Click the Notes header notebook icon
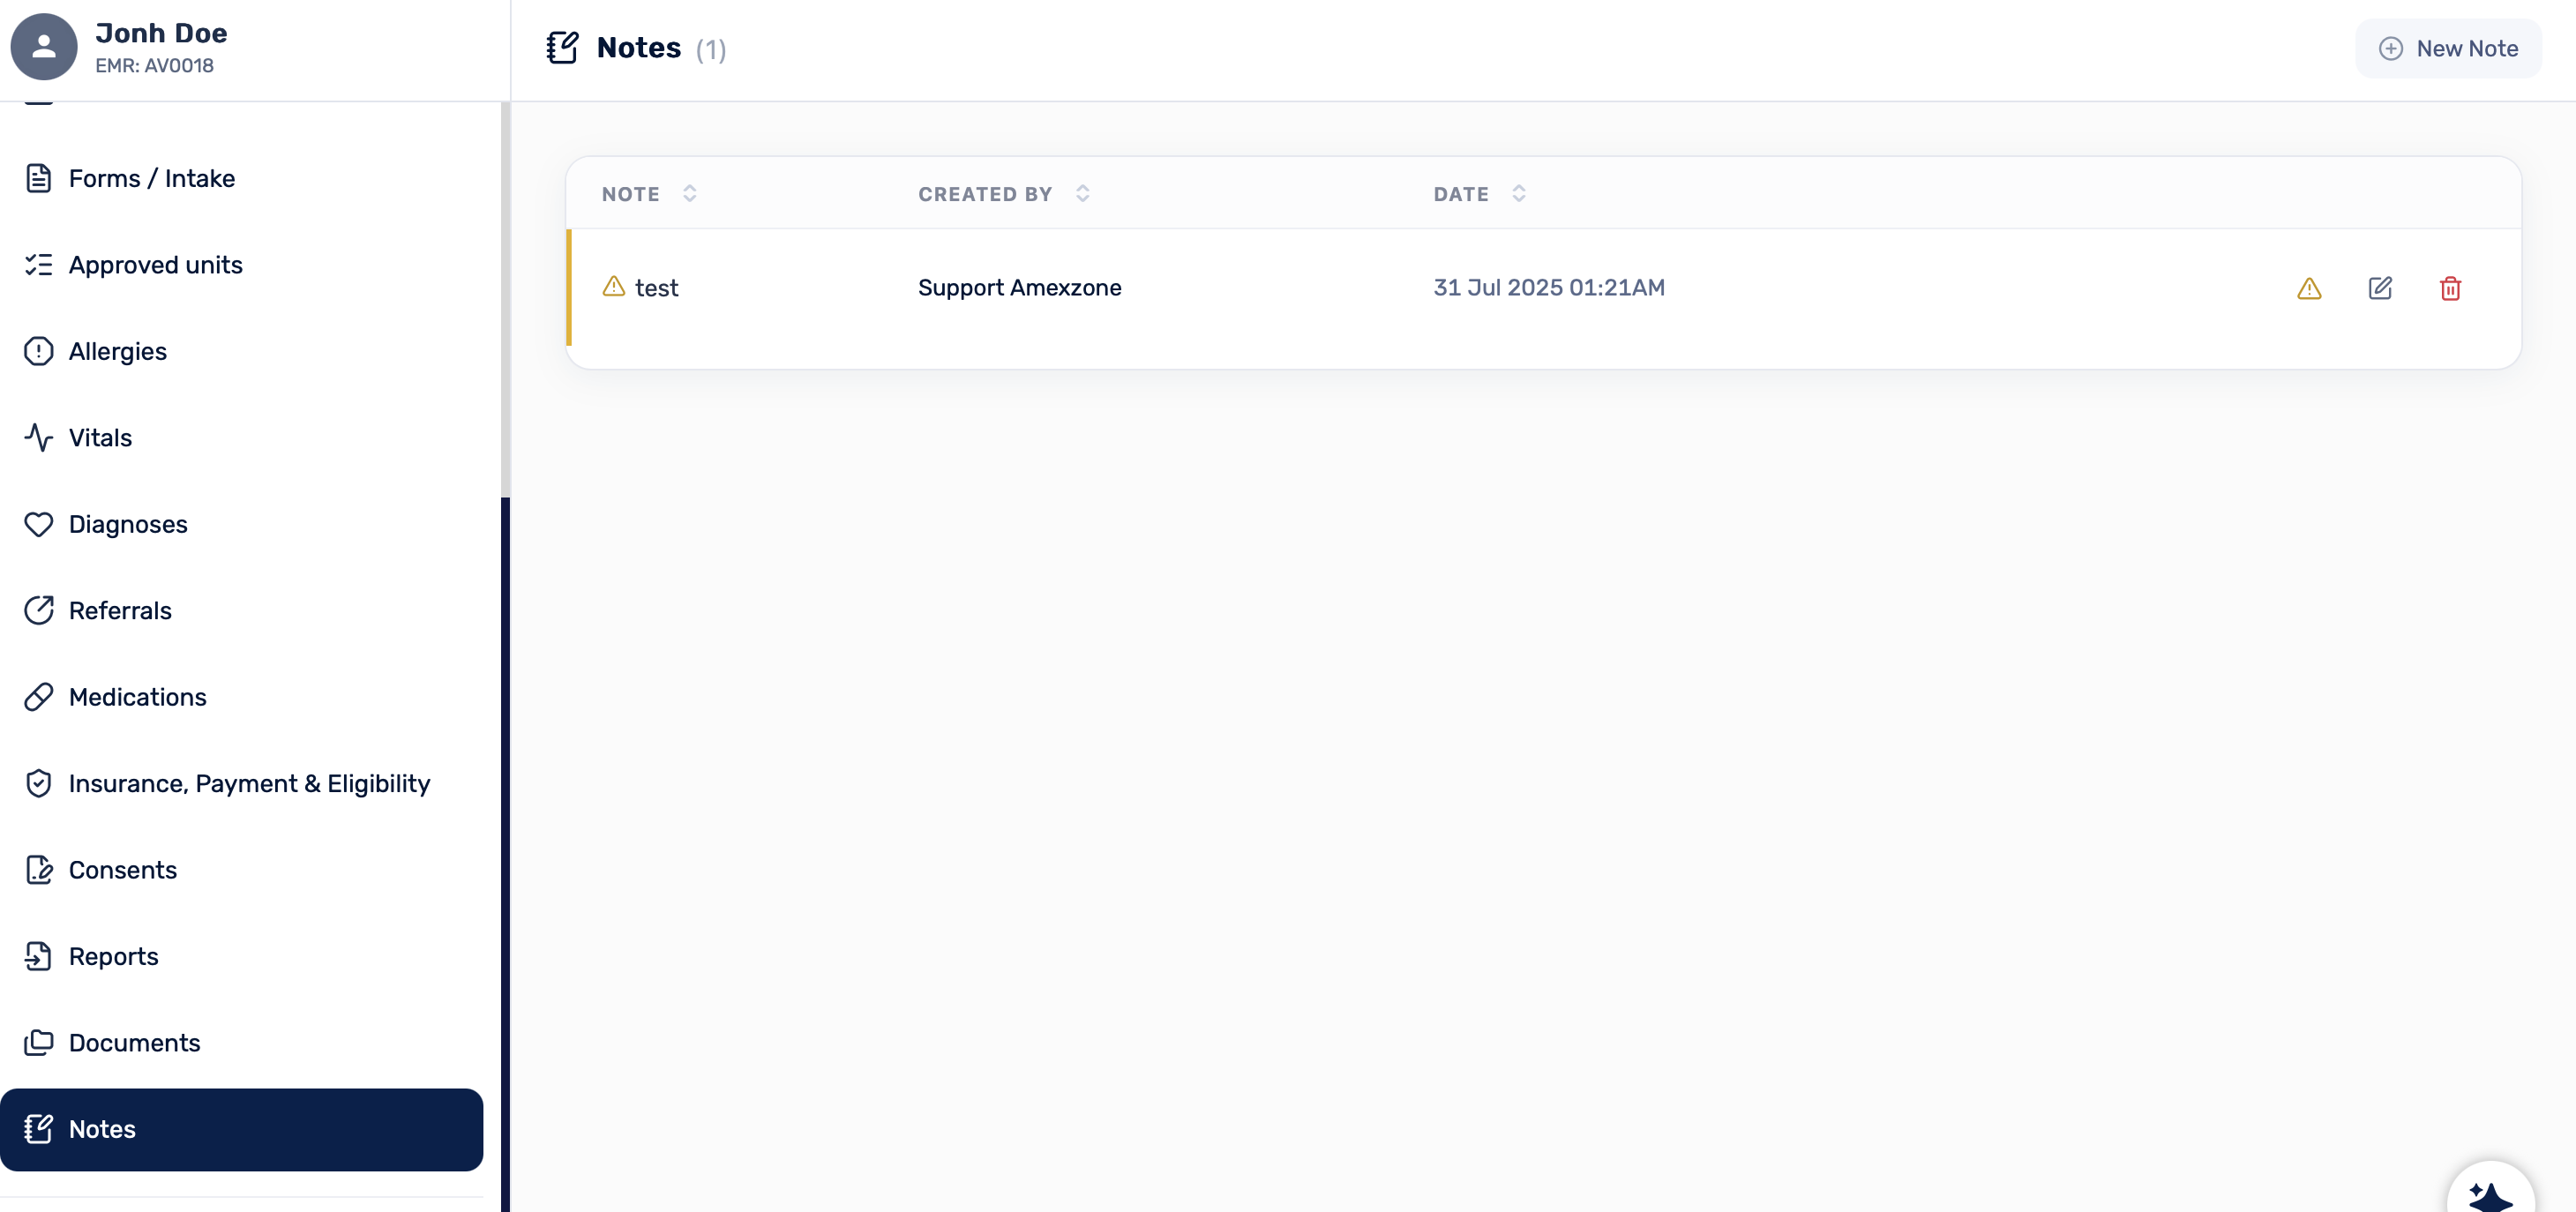The image size is (2576, 1212). click(x=562, y=47)
